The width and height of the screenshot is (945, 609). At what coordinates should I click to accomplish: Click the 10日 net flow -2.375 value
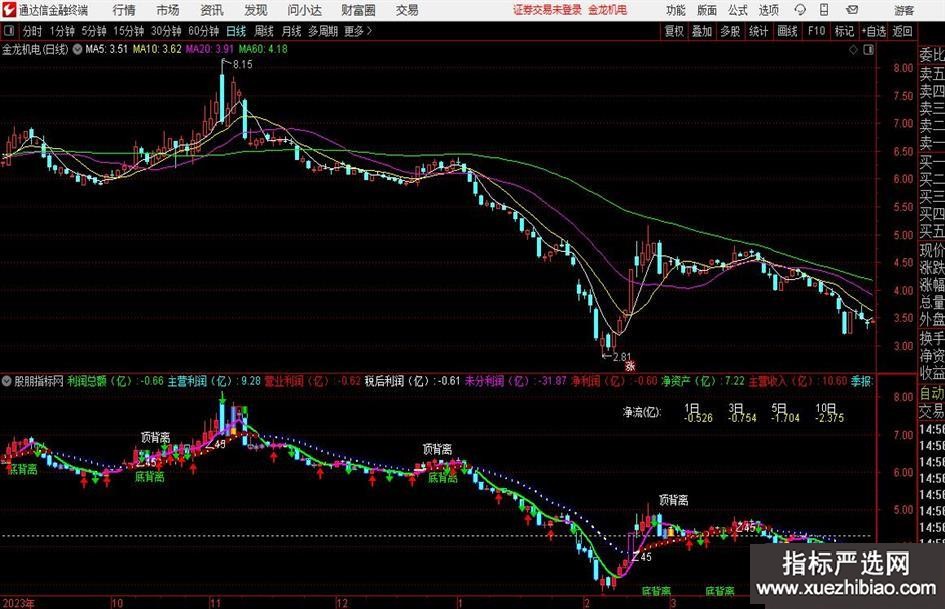tap(829, 418)
